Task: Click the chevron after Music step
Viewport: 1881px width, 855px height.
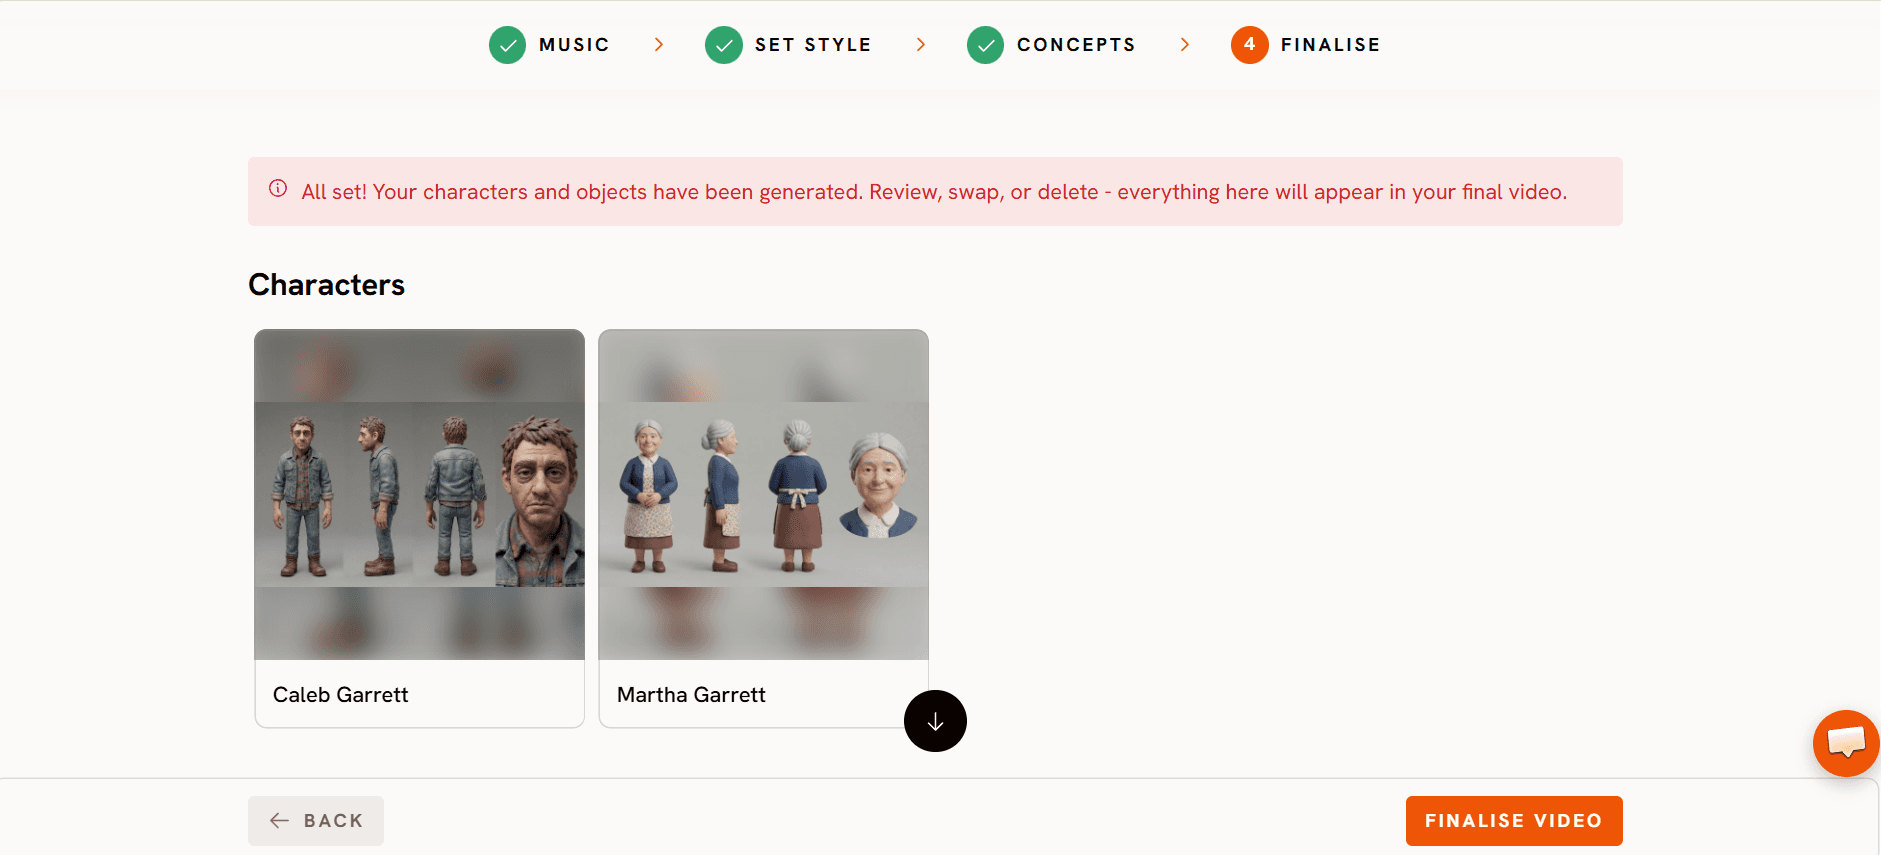Action: pyautogui.click(x=658, y=45)
